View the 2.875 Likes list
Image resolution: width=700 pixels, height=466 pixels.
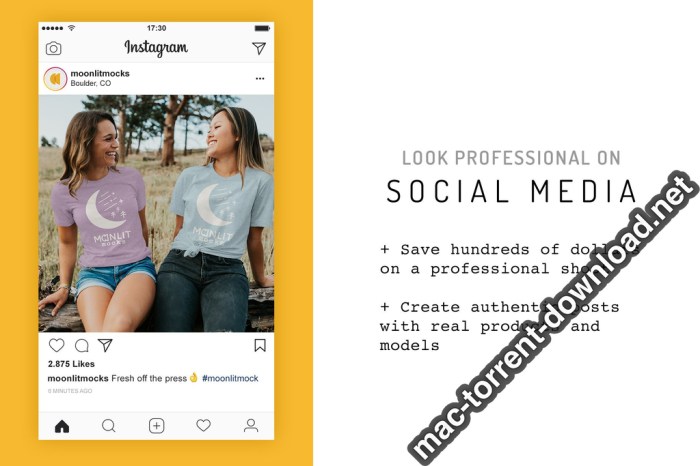click(71, 364)
